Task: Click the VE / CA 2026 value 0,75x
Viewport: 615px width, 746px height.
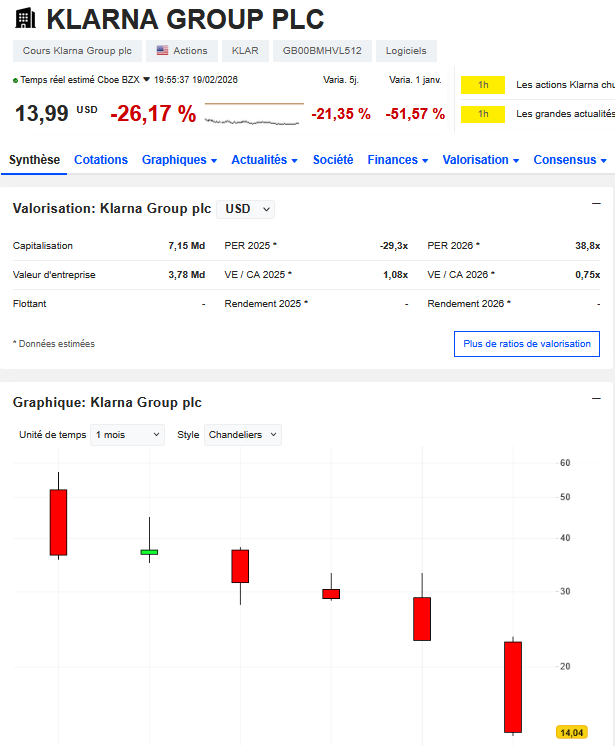Action: pyautogui.click(x=587, y=275)
